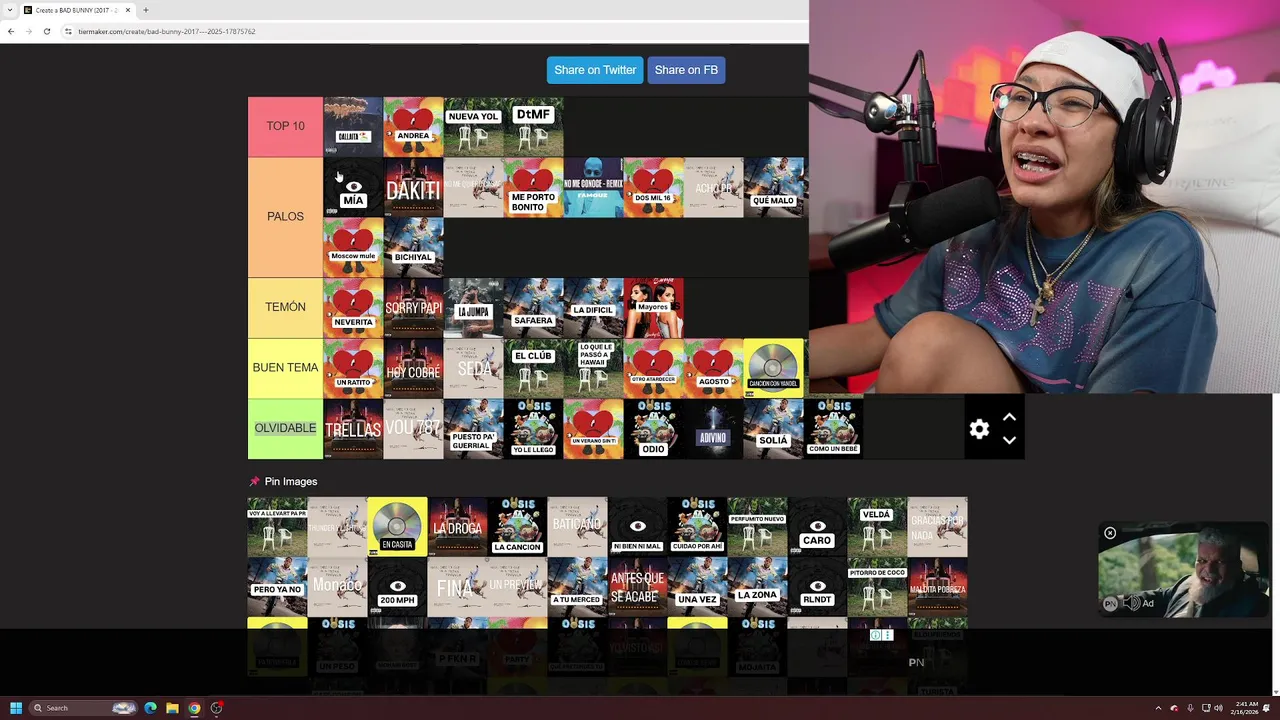Screen dimensions: 1280x720
Task: Close the video ad overlay
Action: tap(1110, 533)
